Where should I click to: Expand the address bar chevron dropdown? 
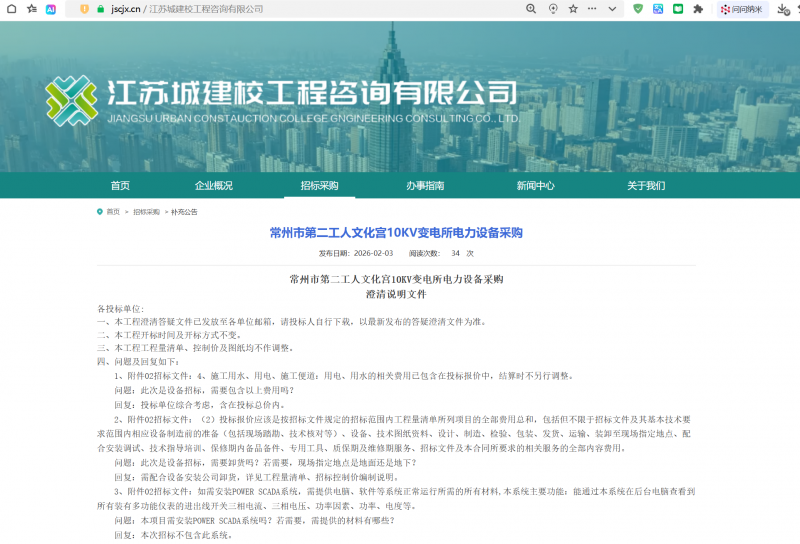click(613, 8)
